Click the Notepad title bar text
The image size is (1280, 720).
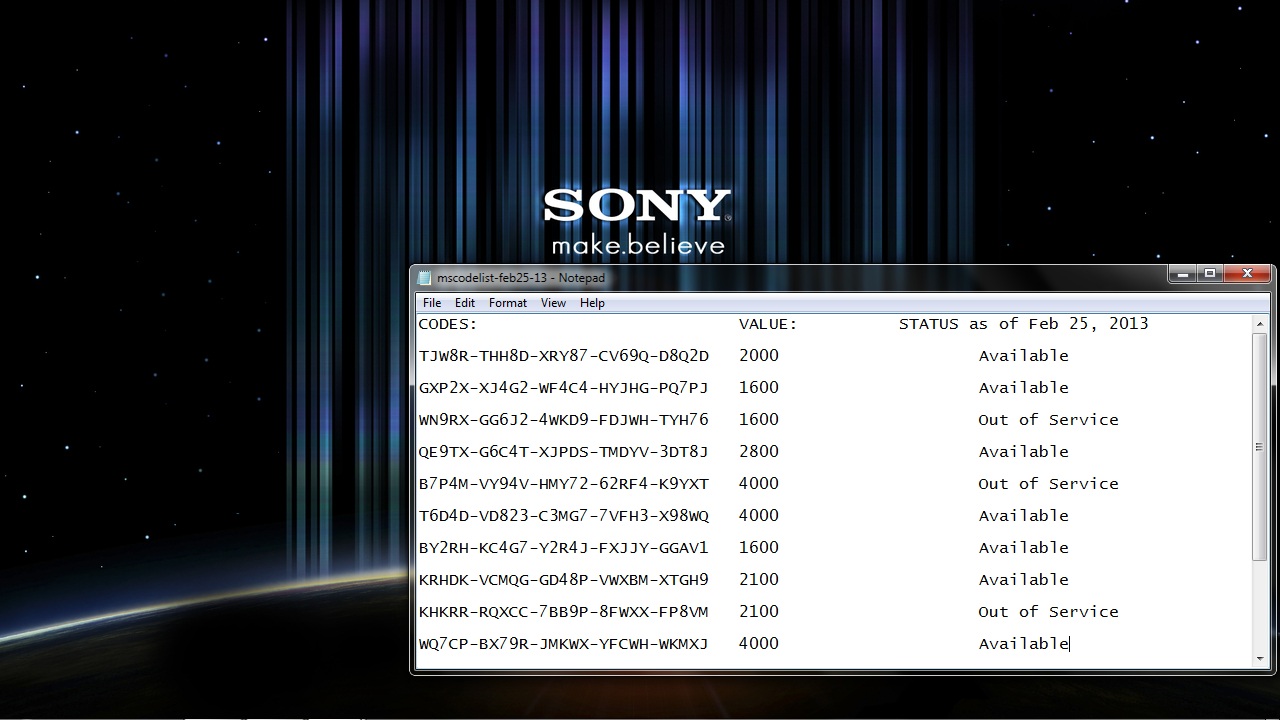point(521,278)
